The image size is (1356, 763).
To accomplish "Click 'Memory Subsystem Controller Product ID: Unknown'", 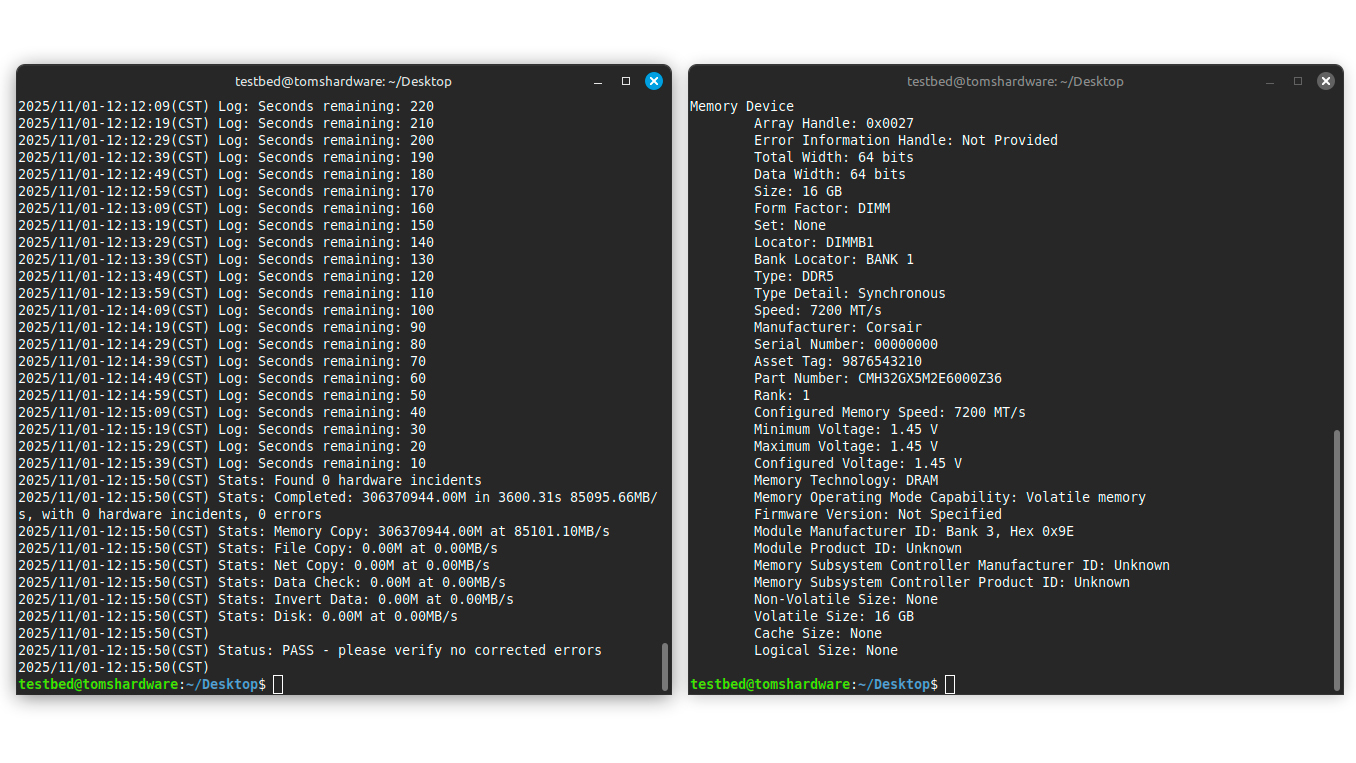I will click(x=942, y=582).
